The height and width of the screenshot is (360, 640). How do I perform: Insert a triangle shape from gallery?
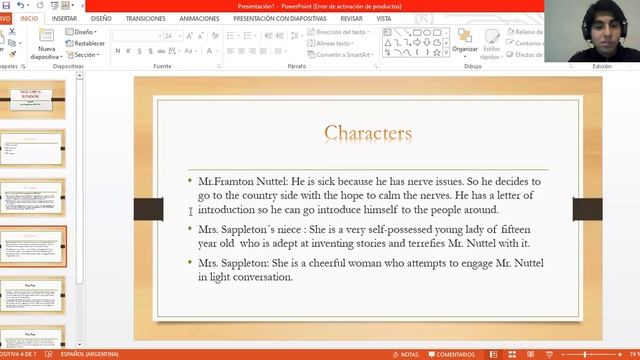[388, 42]
